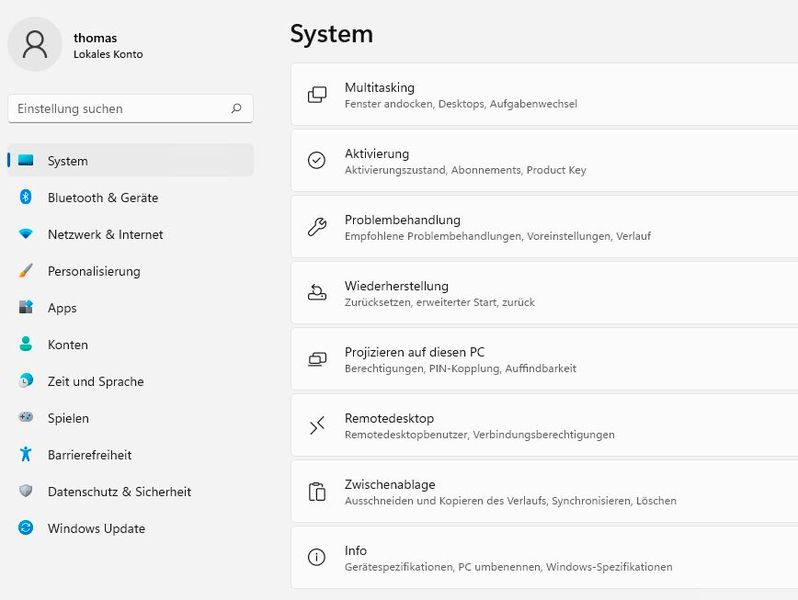Click the Barrierefreiheit accessibility figure icon

25,454
